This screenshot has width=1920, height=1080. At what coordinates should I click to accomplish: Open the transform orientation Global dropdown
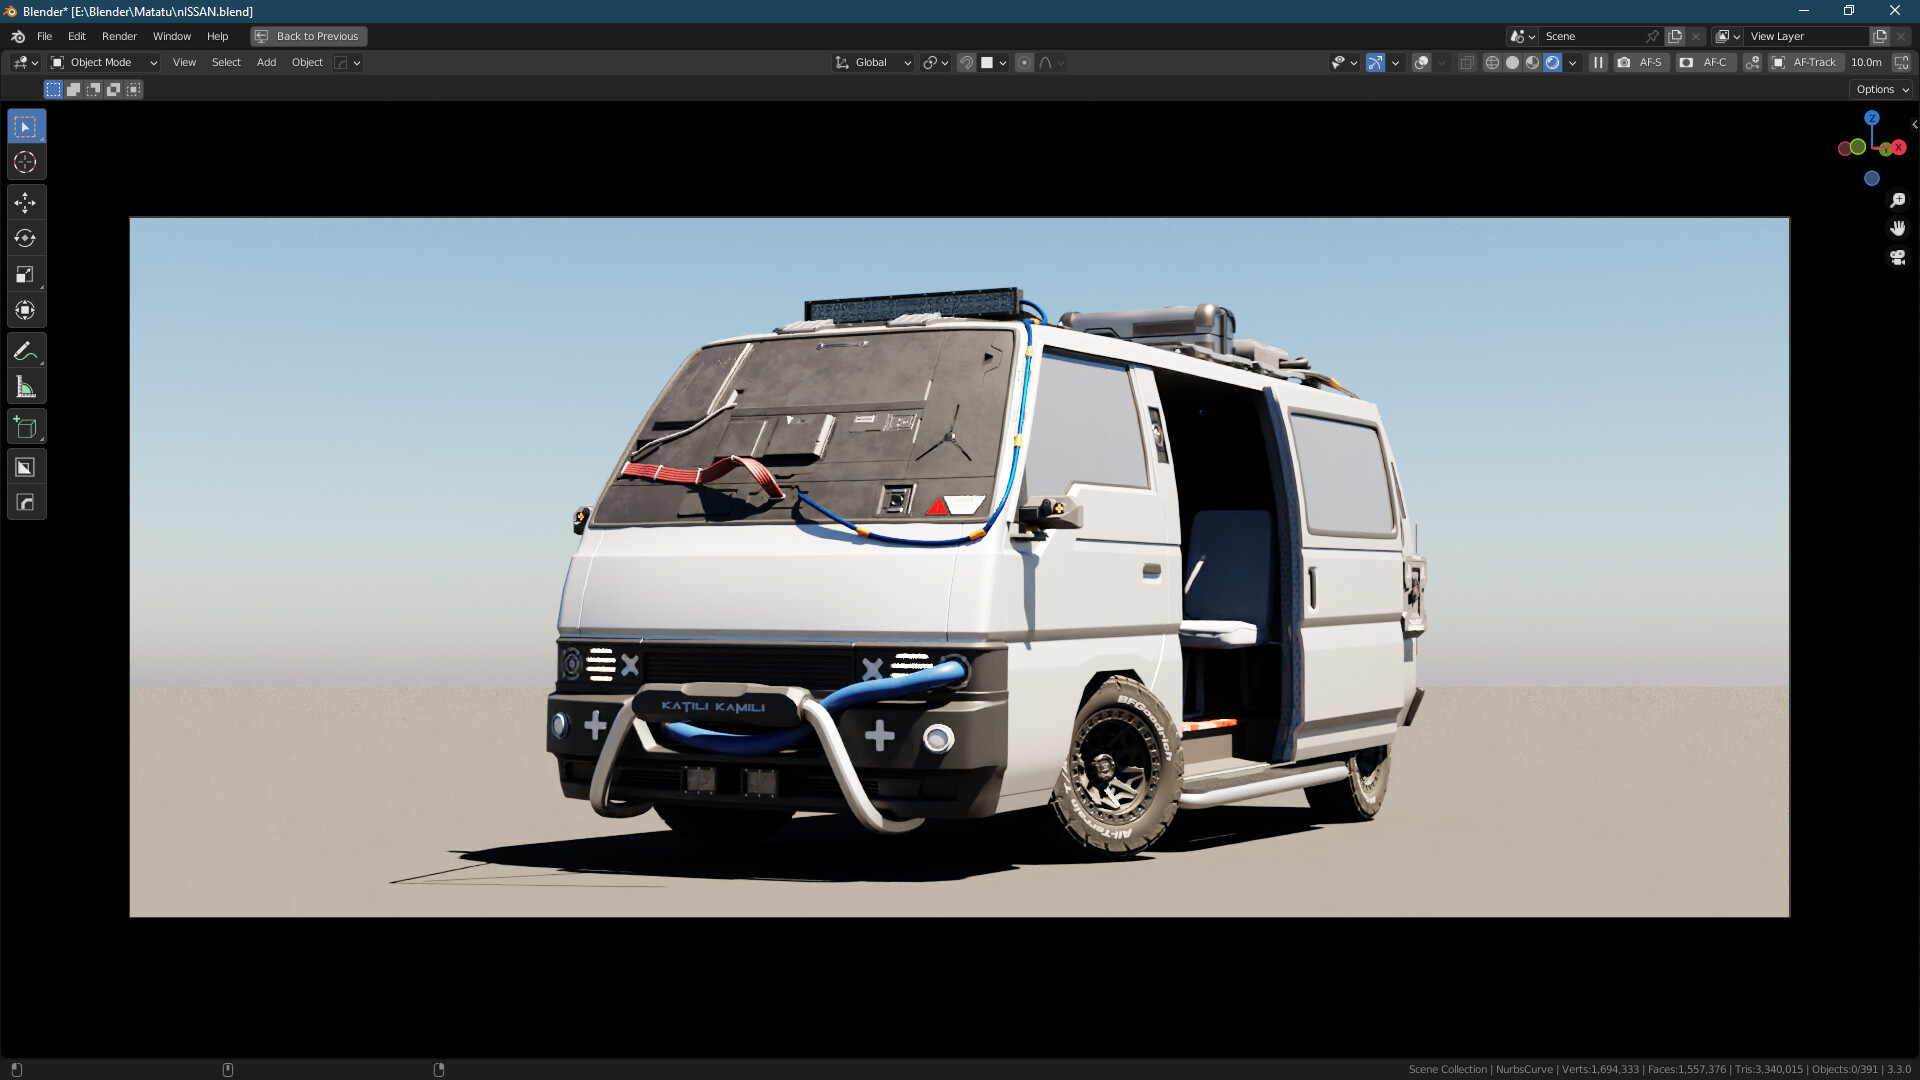click(871, 62)
